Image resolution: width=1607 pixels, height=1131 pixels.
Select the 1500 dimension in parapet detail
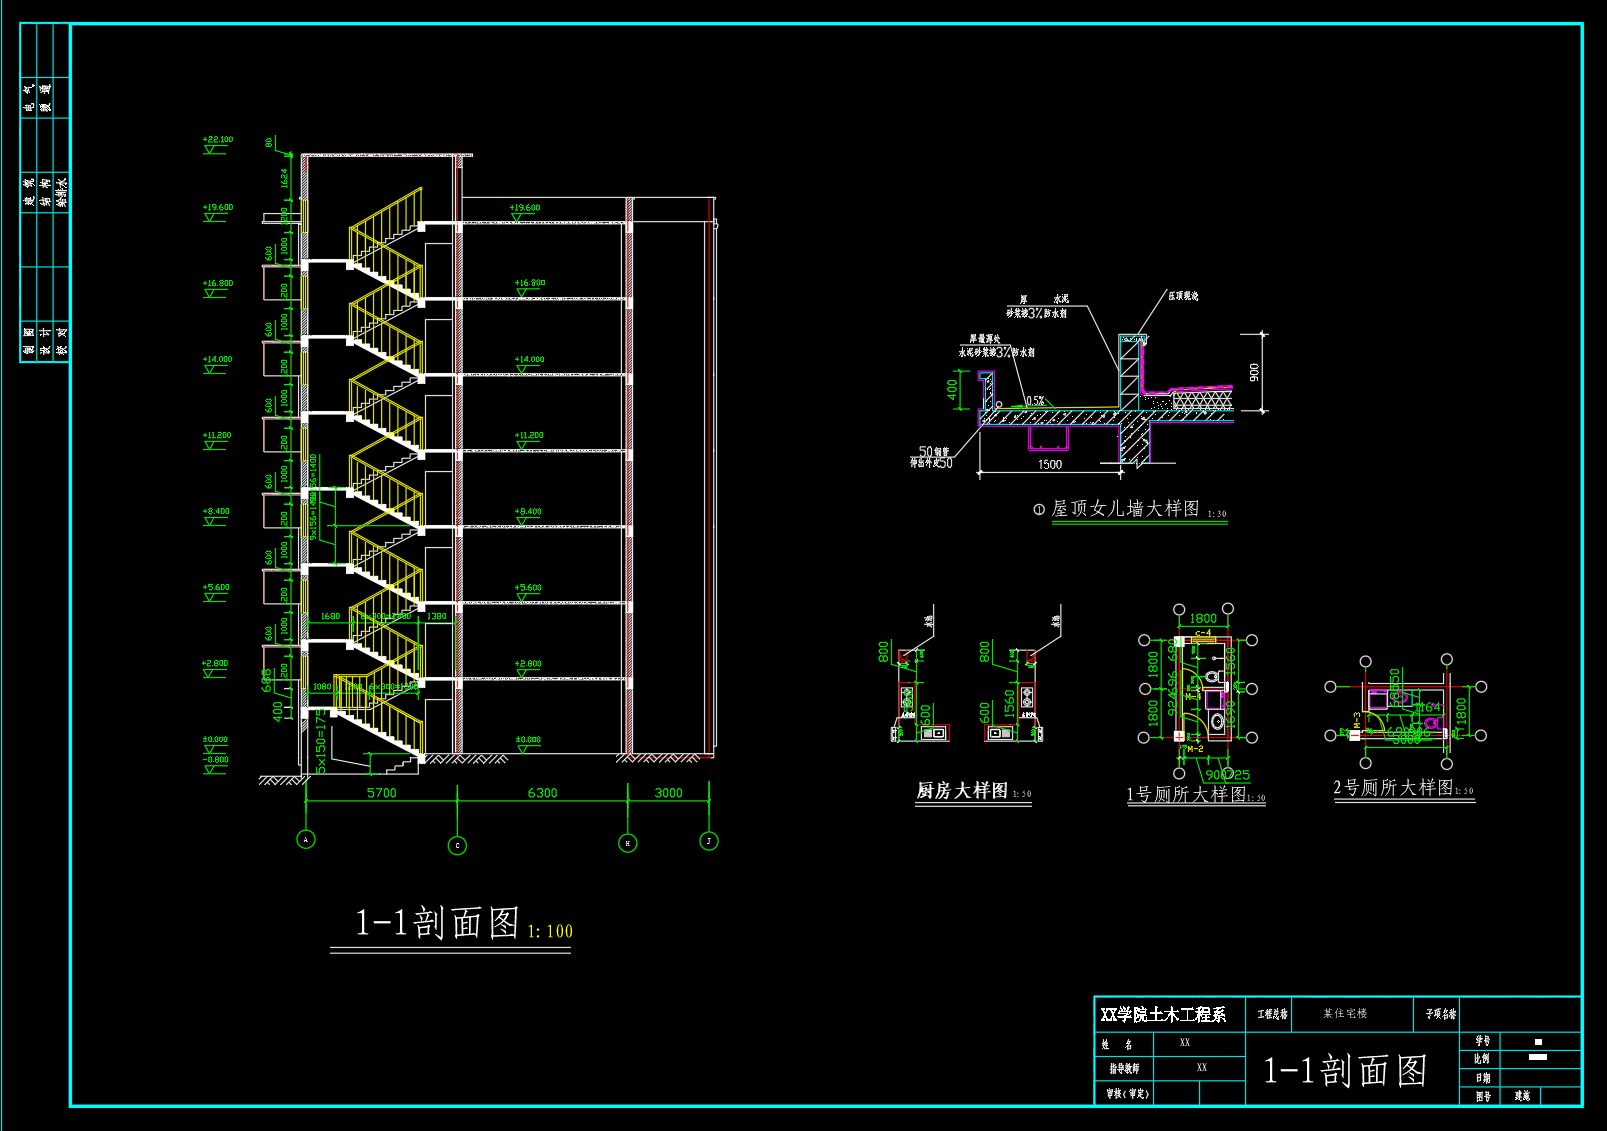(x=1049, y=465)
